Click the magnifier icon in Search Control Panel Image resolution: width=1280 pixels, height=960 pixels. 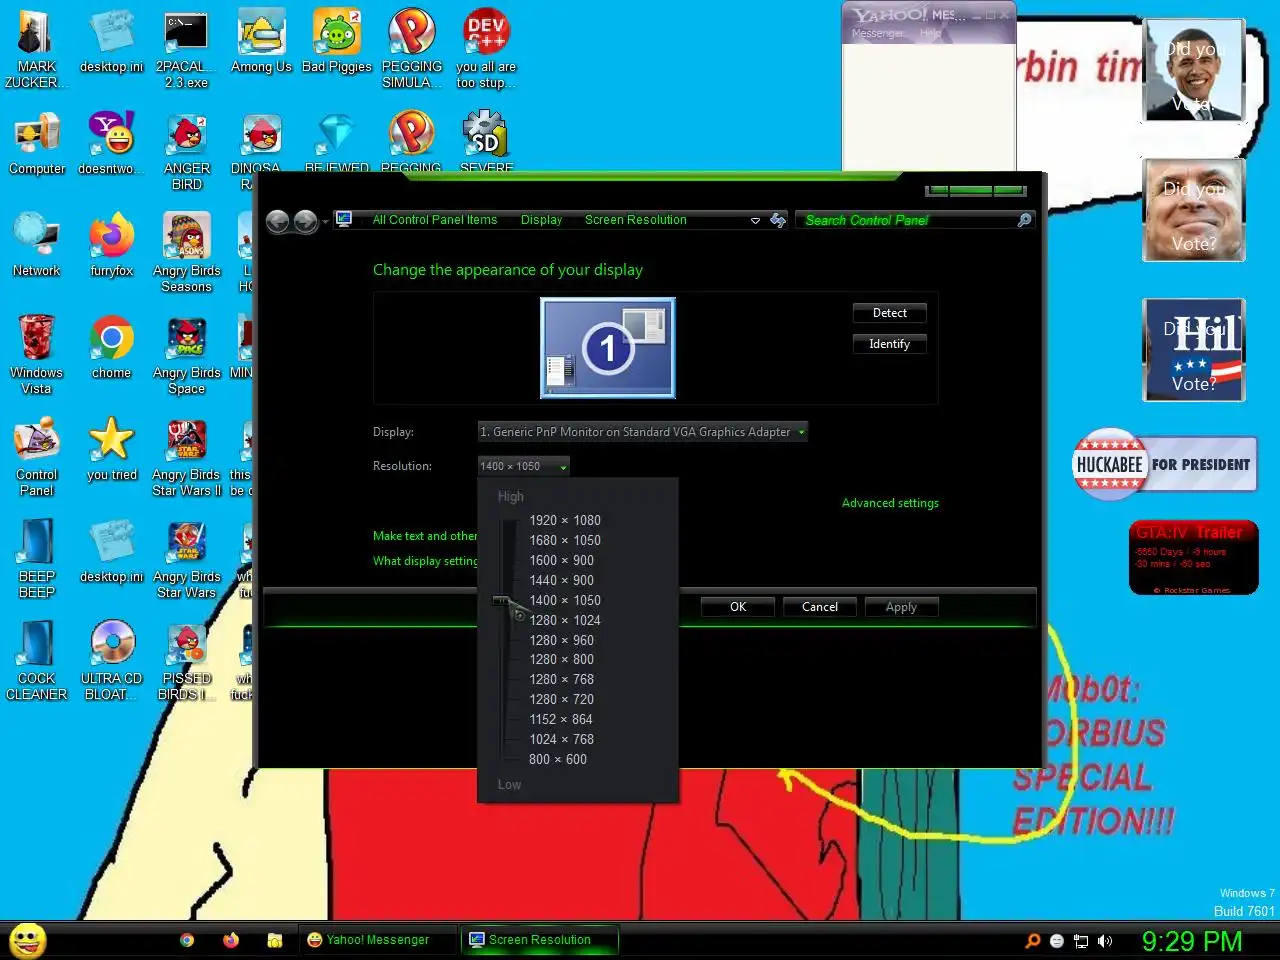click(x=1024, y=220)
